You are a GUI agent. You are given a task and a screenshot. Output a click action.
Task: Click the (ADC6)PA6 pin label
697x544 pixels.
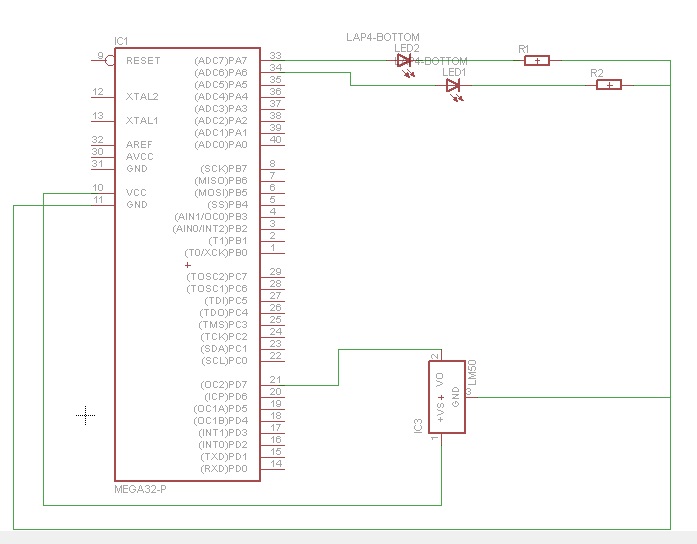tap(221, 72)
